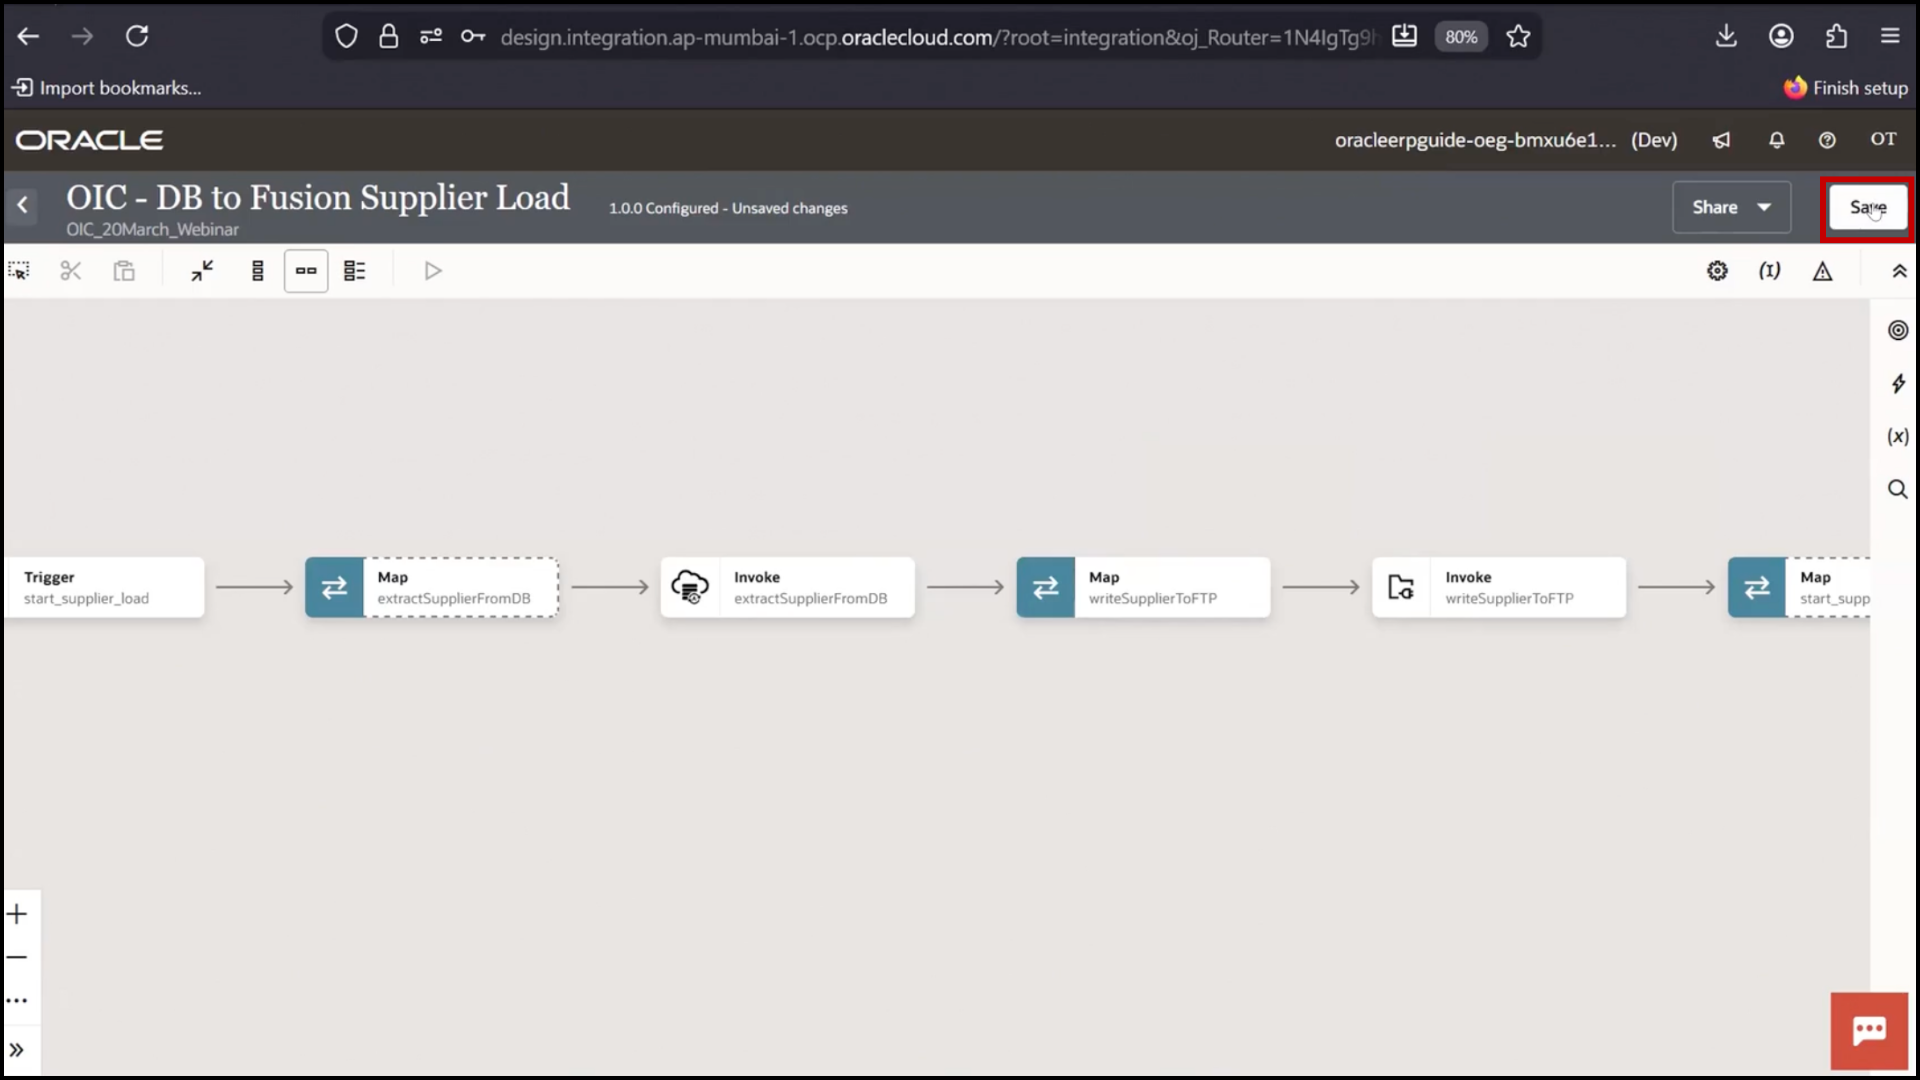
Task: Reset the 80% zoom level badge
Action: pyautogui.click(x=1461, y=37)
